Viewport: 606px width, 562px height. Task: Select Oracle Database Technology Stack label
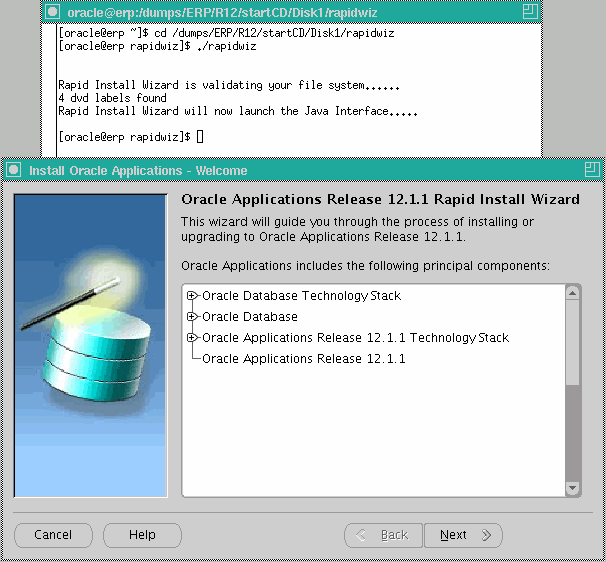(x=301, y=296)
